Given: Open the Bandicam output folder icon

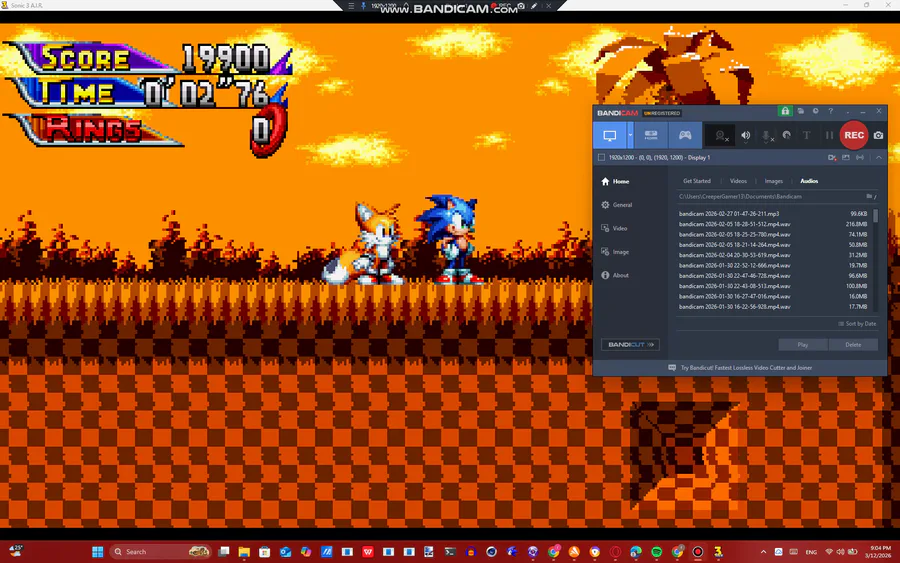Looking at the screenshot, I should pyautogui.click(x=801, y=111).
